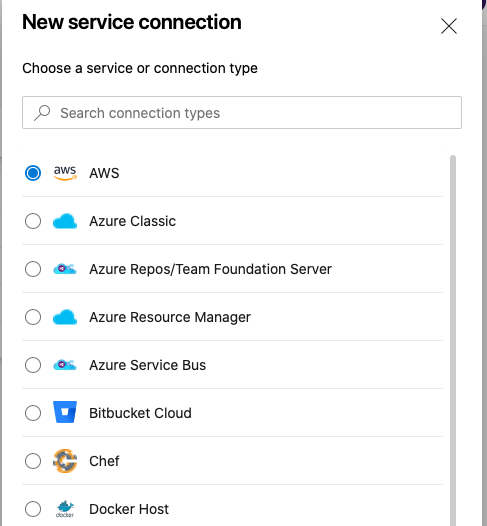The width and height of the screenshot is (487, 526).
Task: Choose the Chef radio button
Action: coord(33,461)
